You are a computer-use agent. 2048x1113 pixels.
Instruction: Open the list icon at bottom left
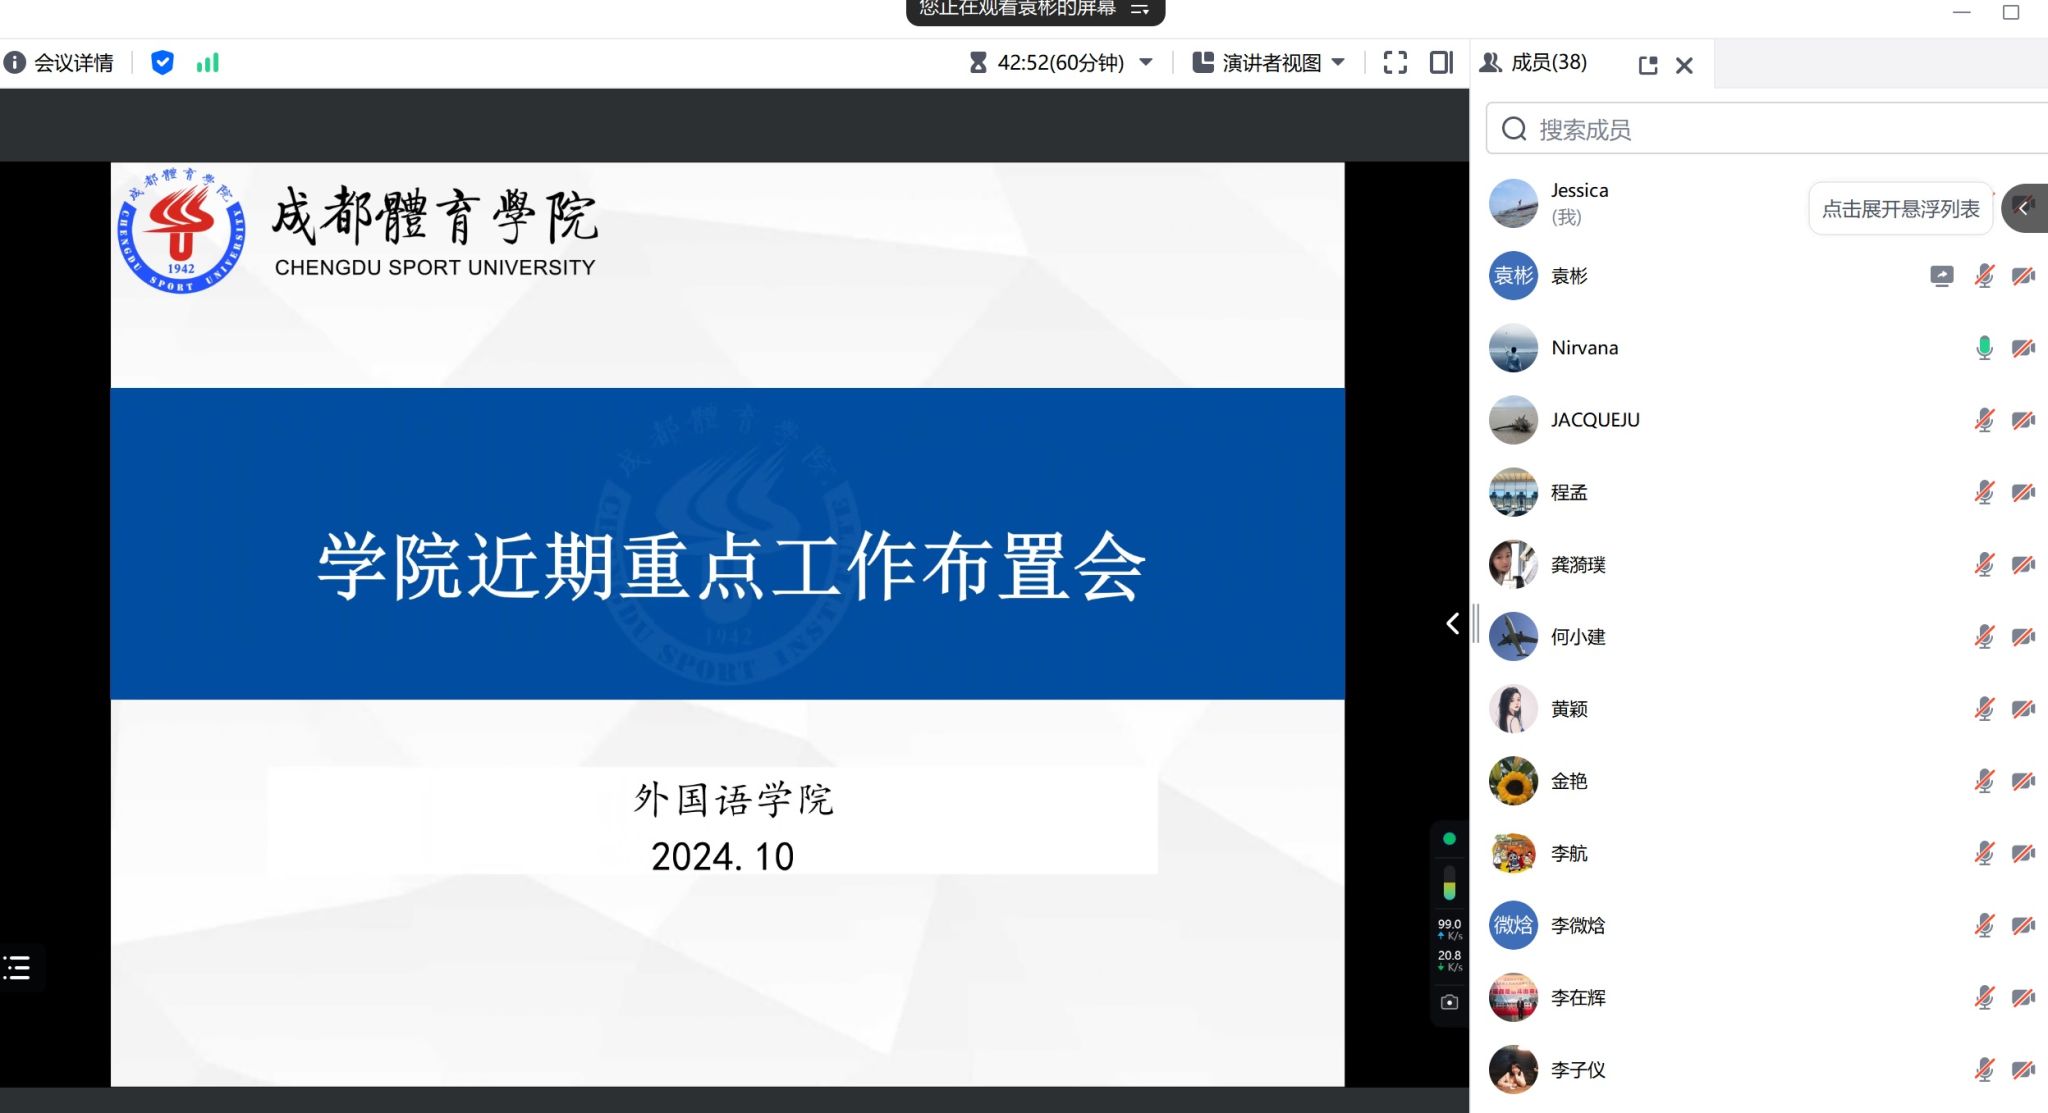coord(17,967)
